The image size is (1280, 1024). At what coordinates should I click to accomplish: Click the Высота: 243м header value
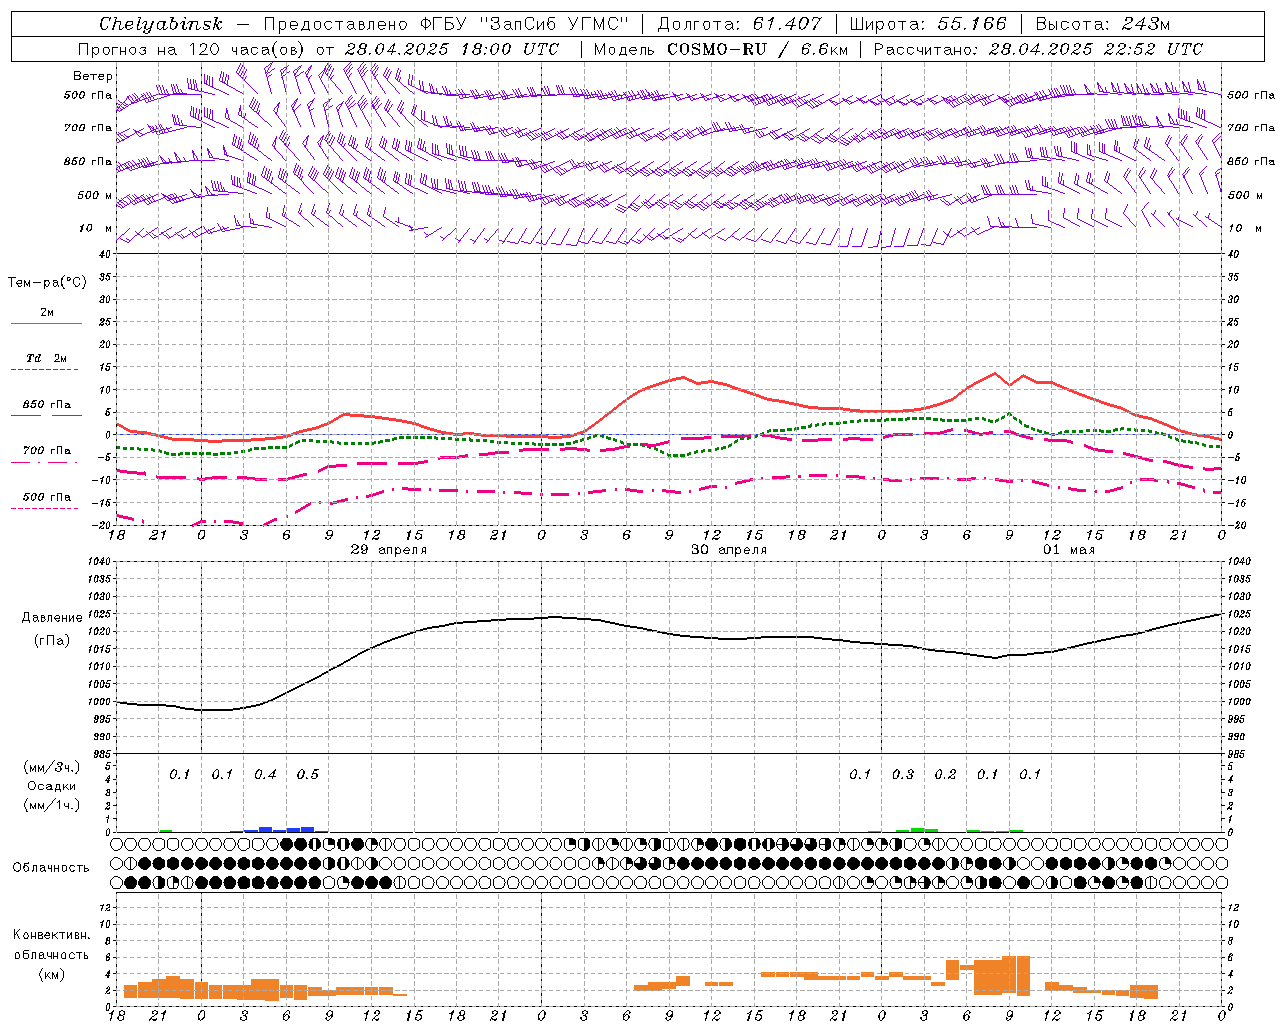1102,24
